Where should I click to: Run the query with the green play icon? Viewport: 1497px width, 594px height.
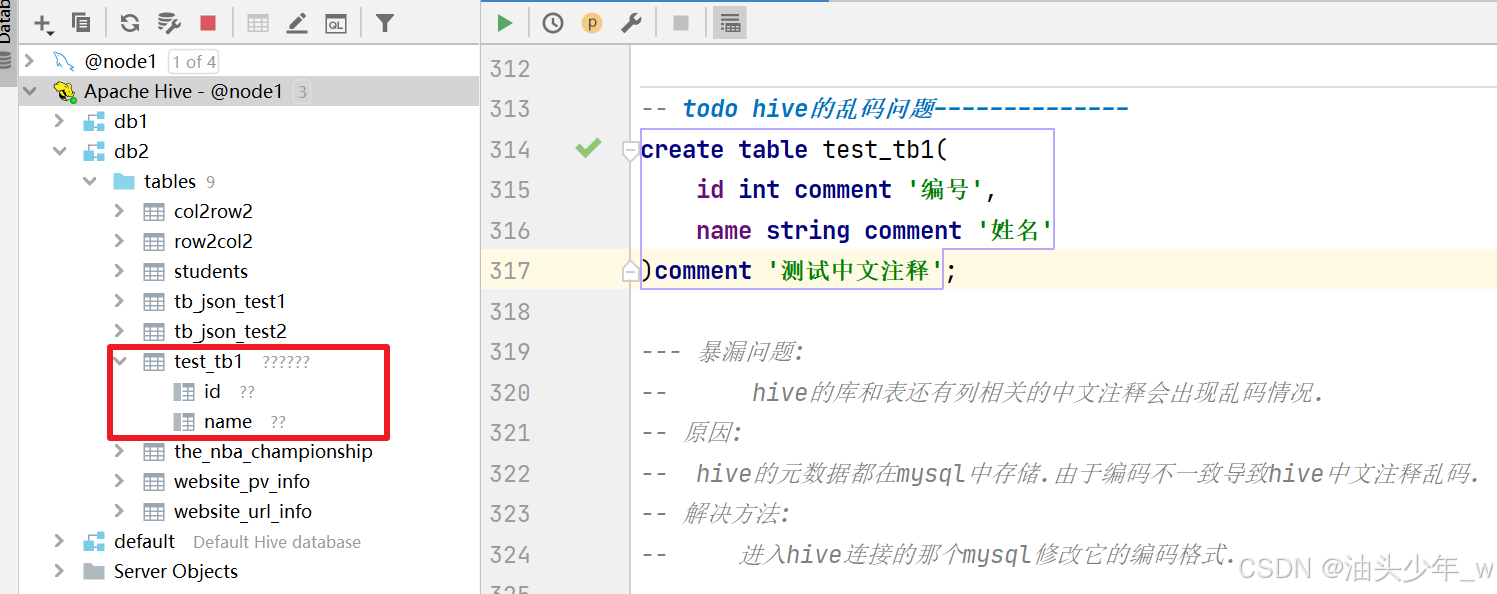pos(505,22)
